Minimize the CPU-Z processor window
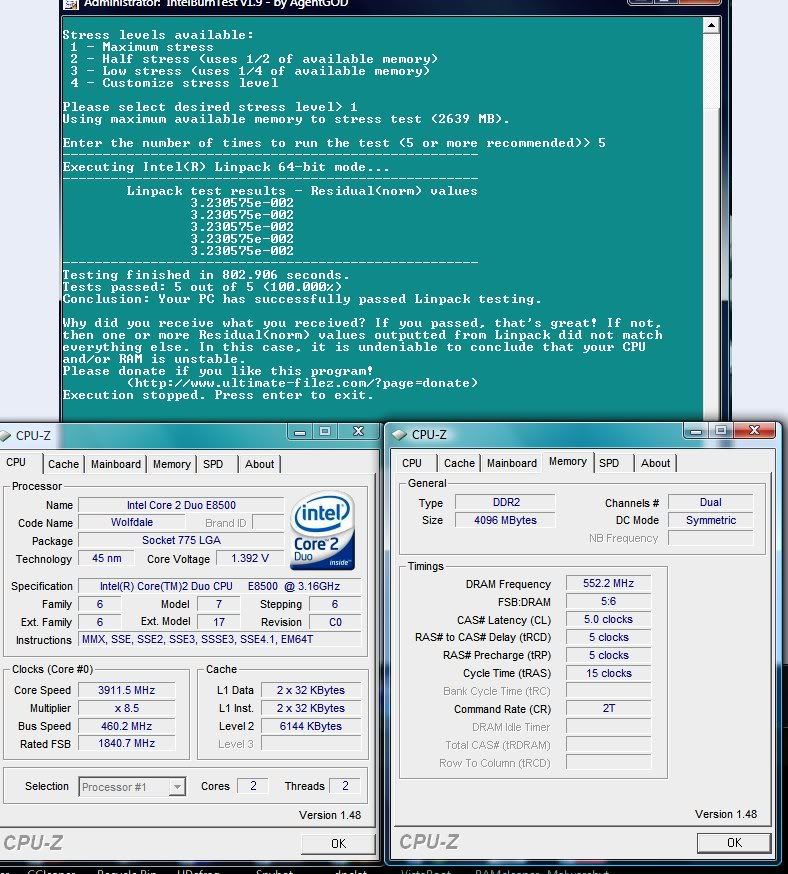This screenshot has height=874, width=788. (x=300, y=431)
